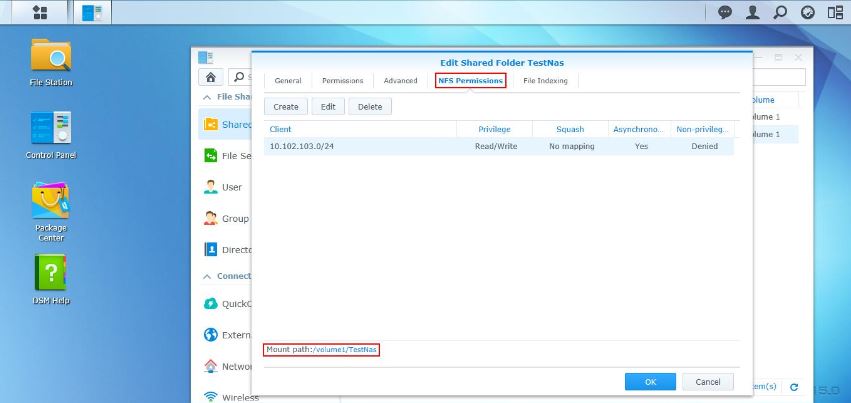Open the taskbar search magnifier icon

(780, 12)
